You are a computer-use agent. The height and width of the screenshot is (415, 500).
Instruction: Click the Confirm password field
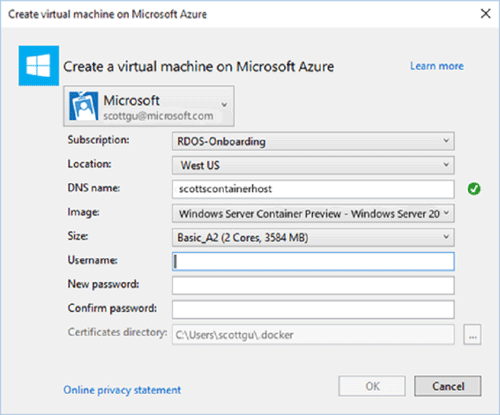click(x=313, y=309)
